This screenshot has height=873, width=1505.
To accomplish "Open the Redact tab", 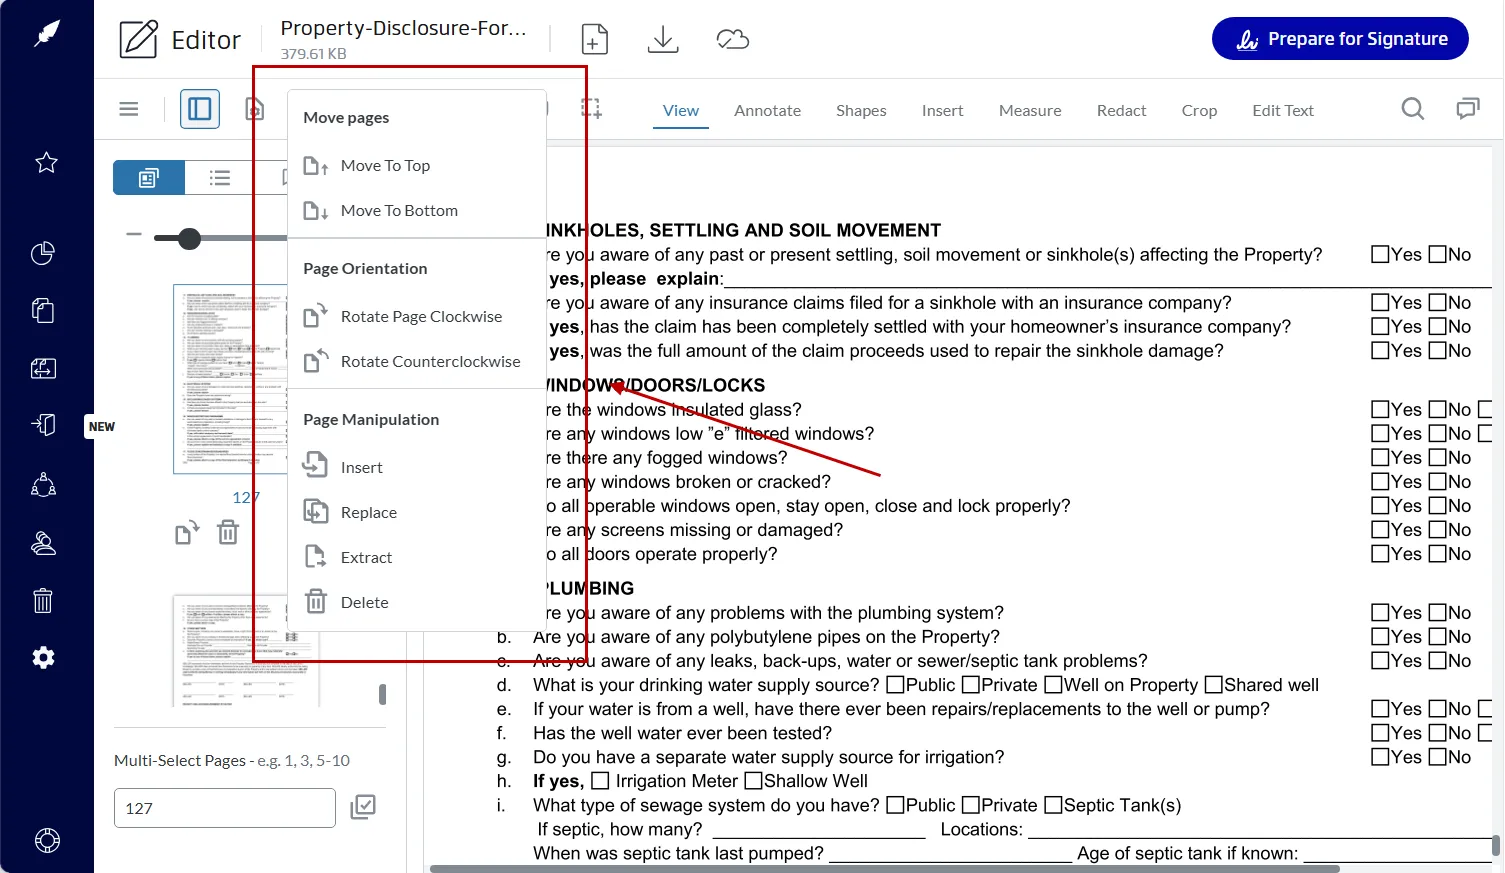I will click(1121, 111).
